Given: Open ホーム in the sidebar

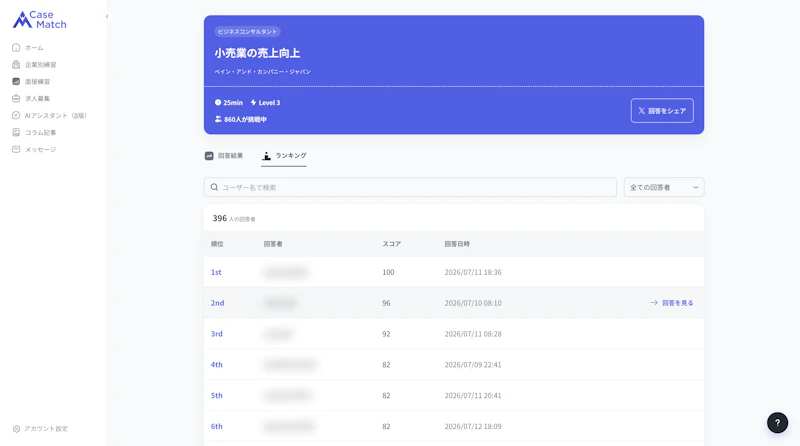Looking at the screenshot, I should click(34, 47).
